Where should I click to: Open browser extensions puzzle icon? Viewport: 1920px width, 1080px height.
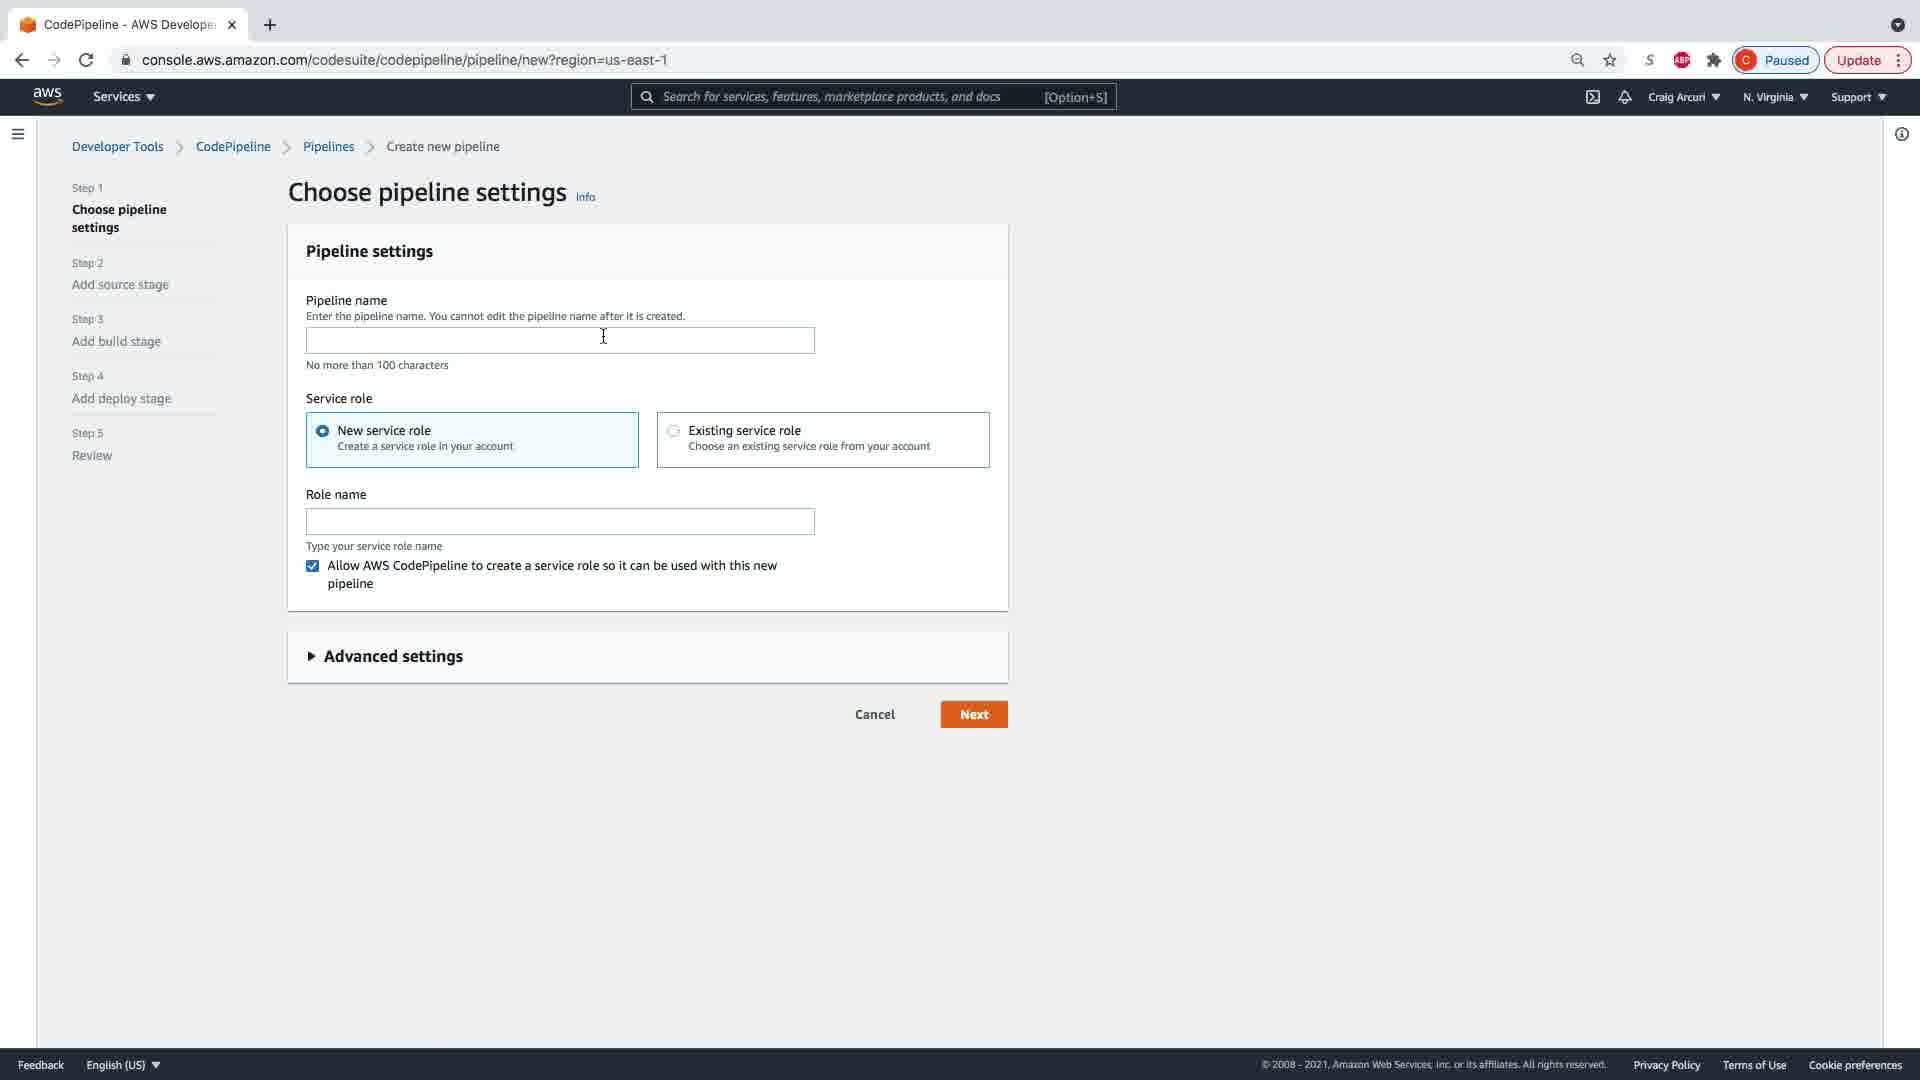coord(1714,60)
